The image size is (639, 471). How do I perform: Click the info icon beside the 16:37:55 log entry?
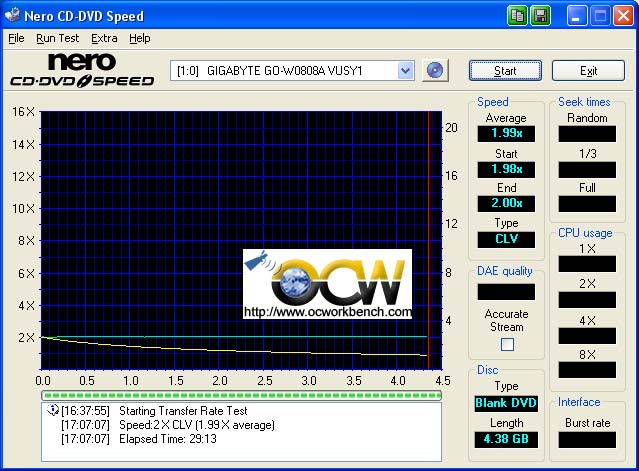coord(53,410)
